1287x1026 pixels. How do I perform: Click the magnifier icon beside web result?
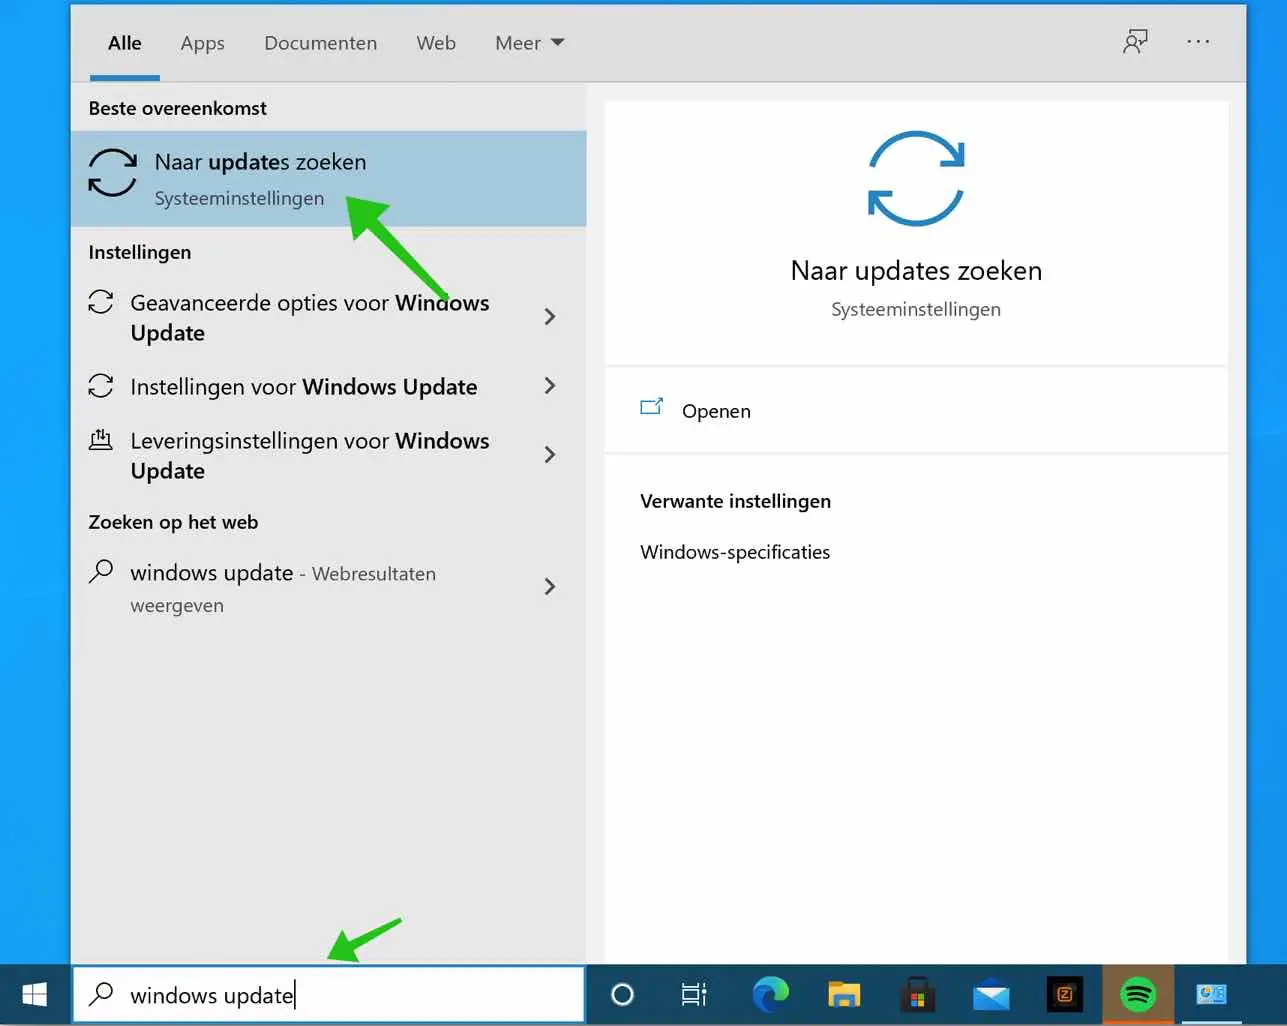pos(101,571)
